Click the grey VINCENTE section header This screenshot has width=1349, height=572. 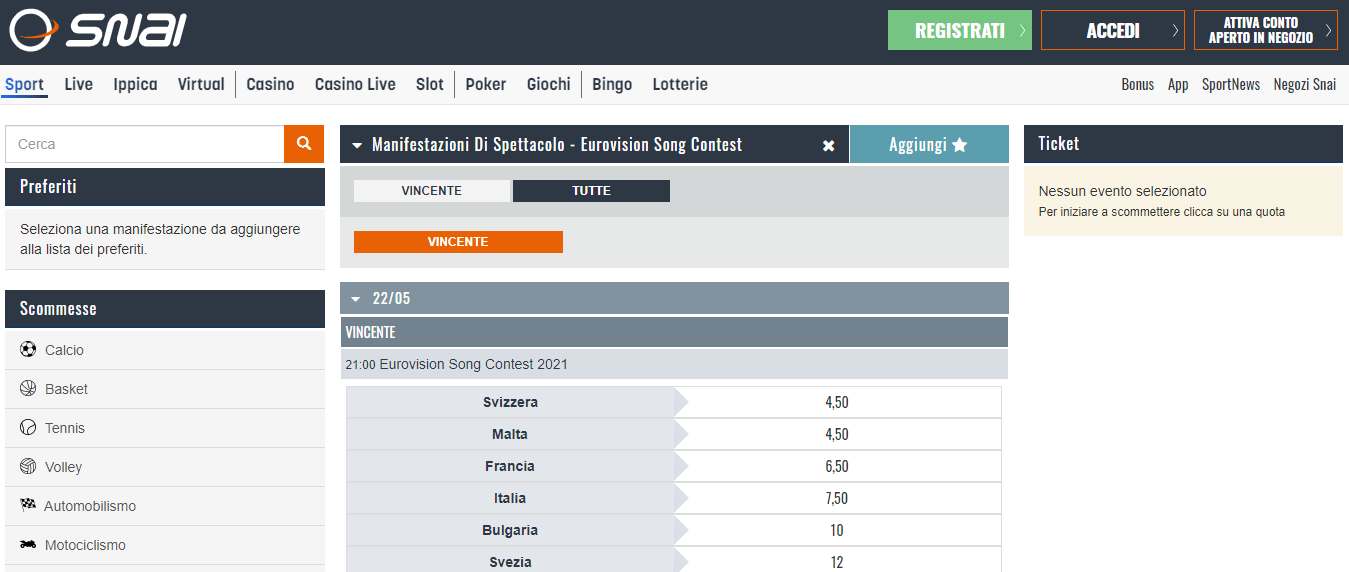click(x=674, y=332)
